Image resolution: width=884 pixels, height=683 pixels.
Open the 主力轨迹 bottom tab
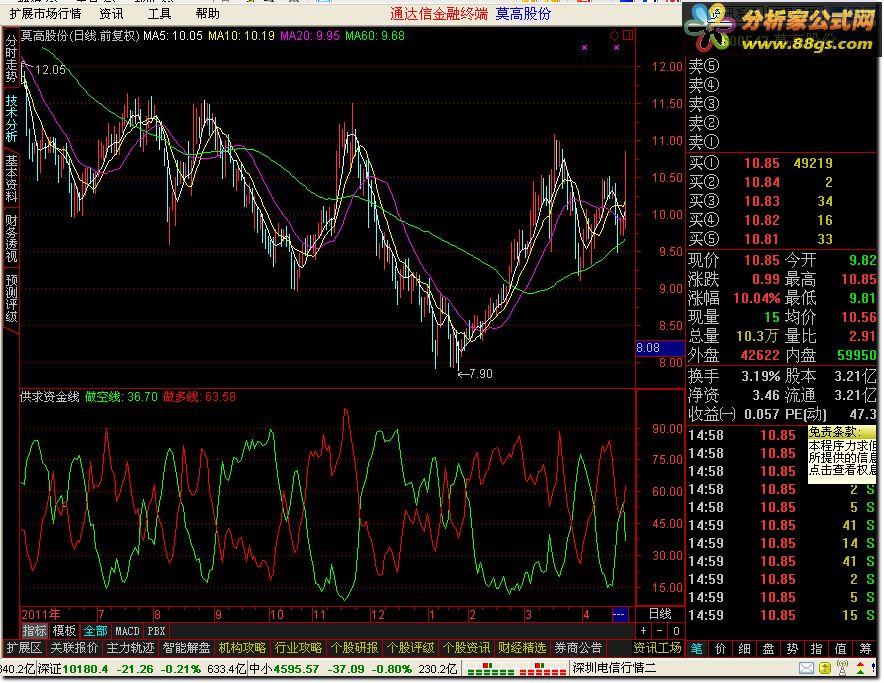pos(130,647)
